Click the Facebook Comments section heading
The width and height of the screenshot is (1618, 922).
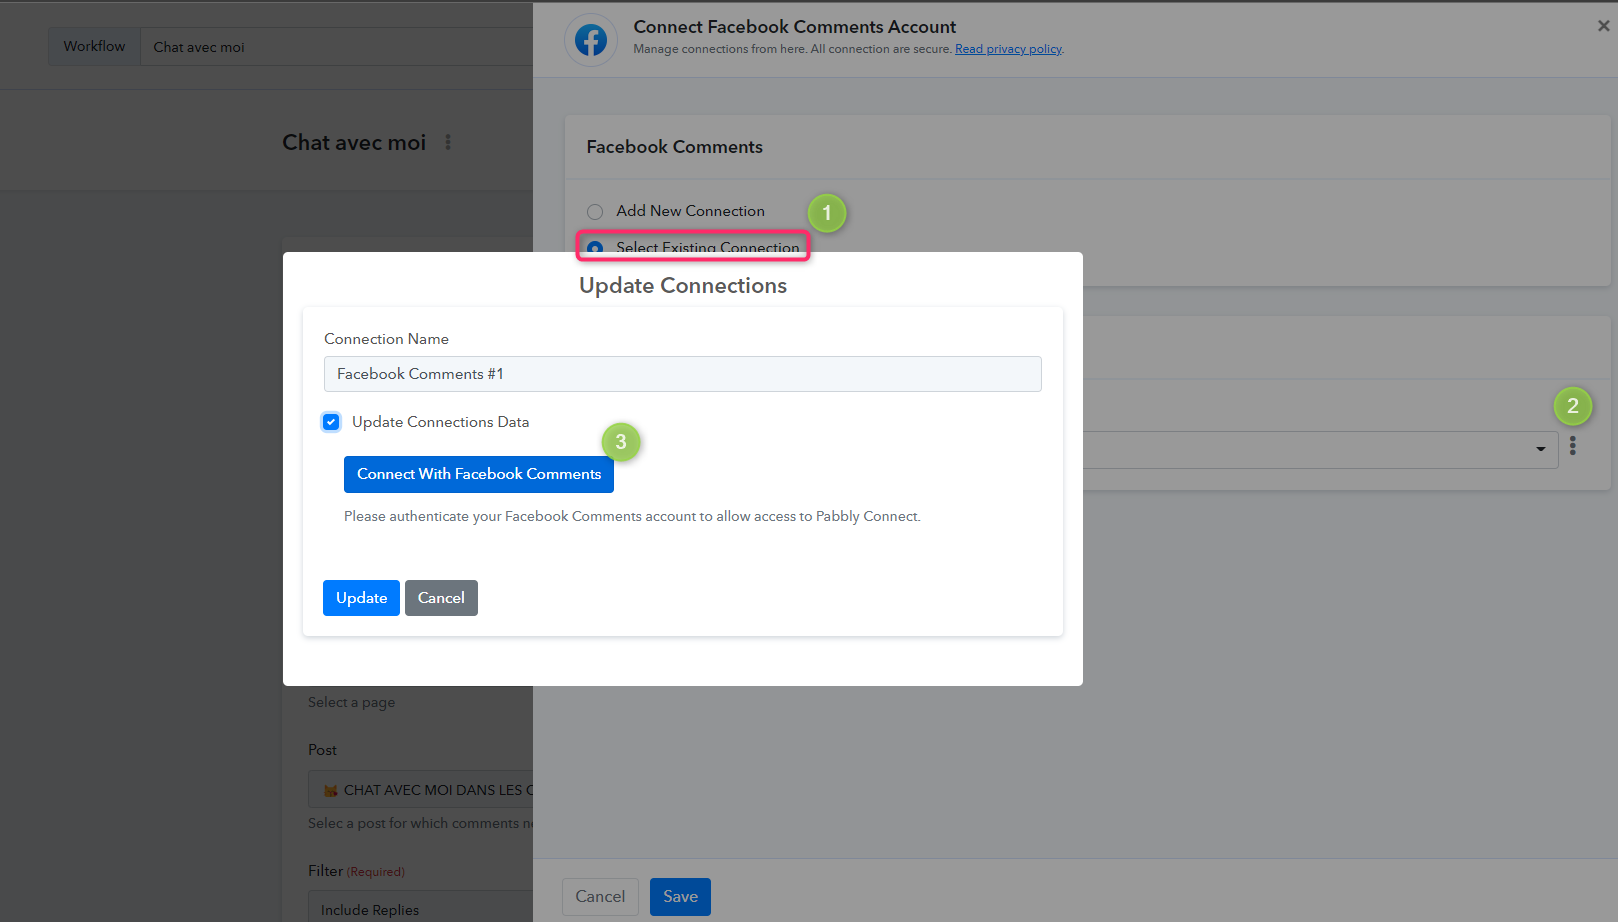[674, 147]
